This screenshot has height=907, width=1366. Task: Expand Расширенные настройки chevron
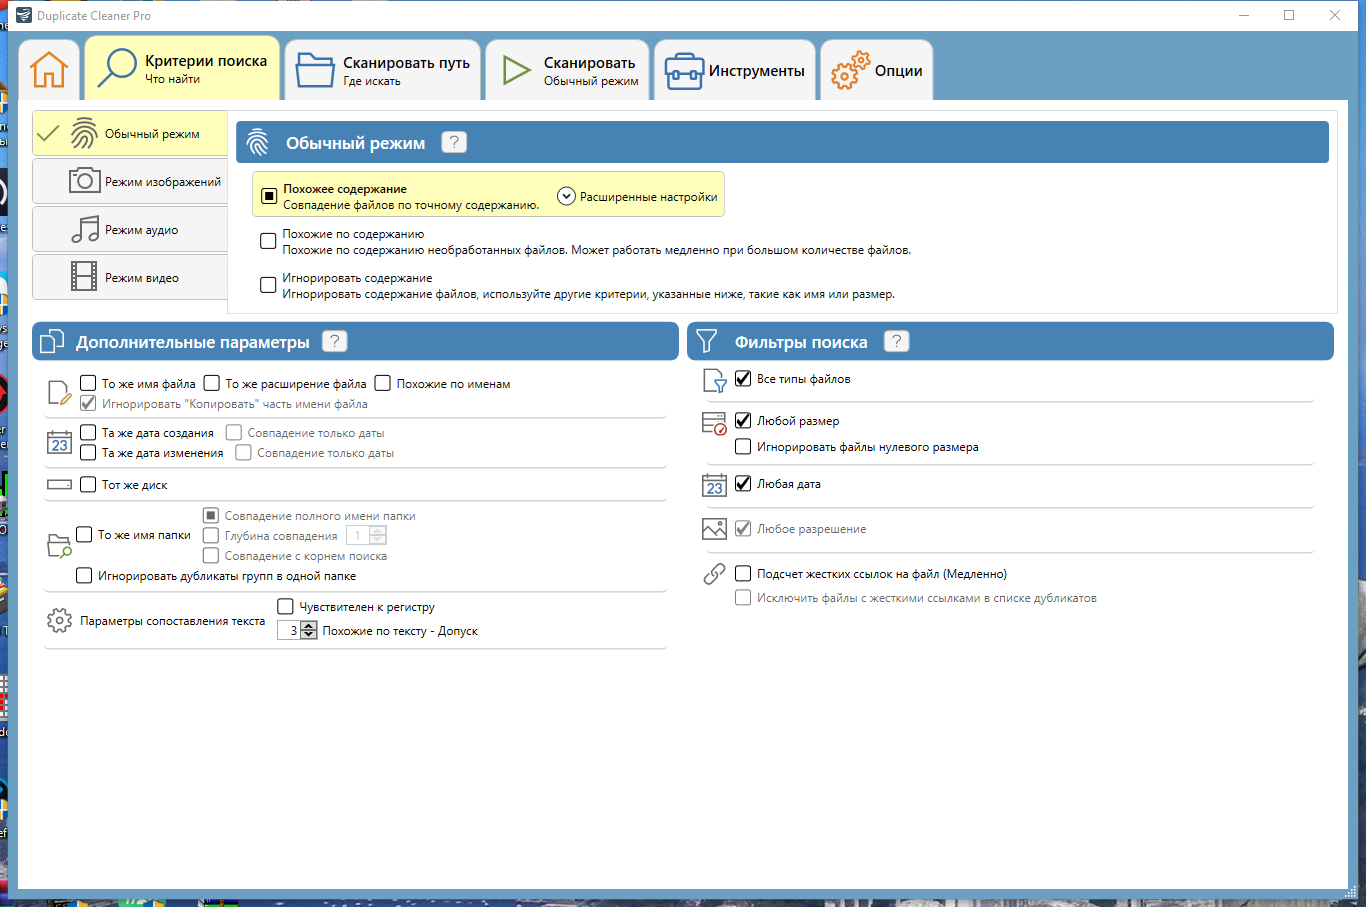566,196
